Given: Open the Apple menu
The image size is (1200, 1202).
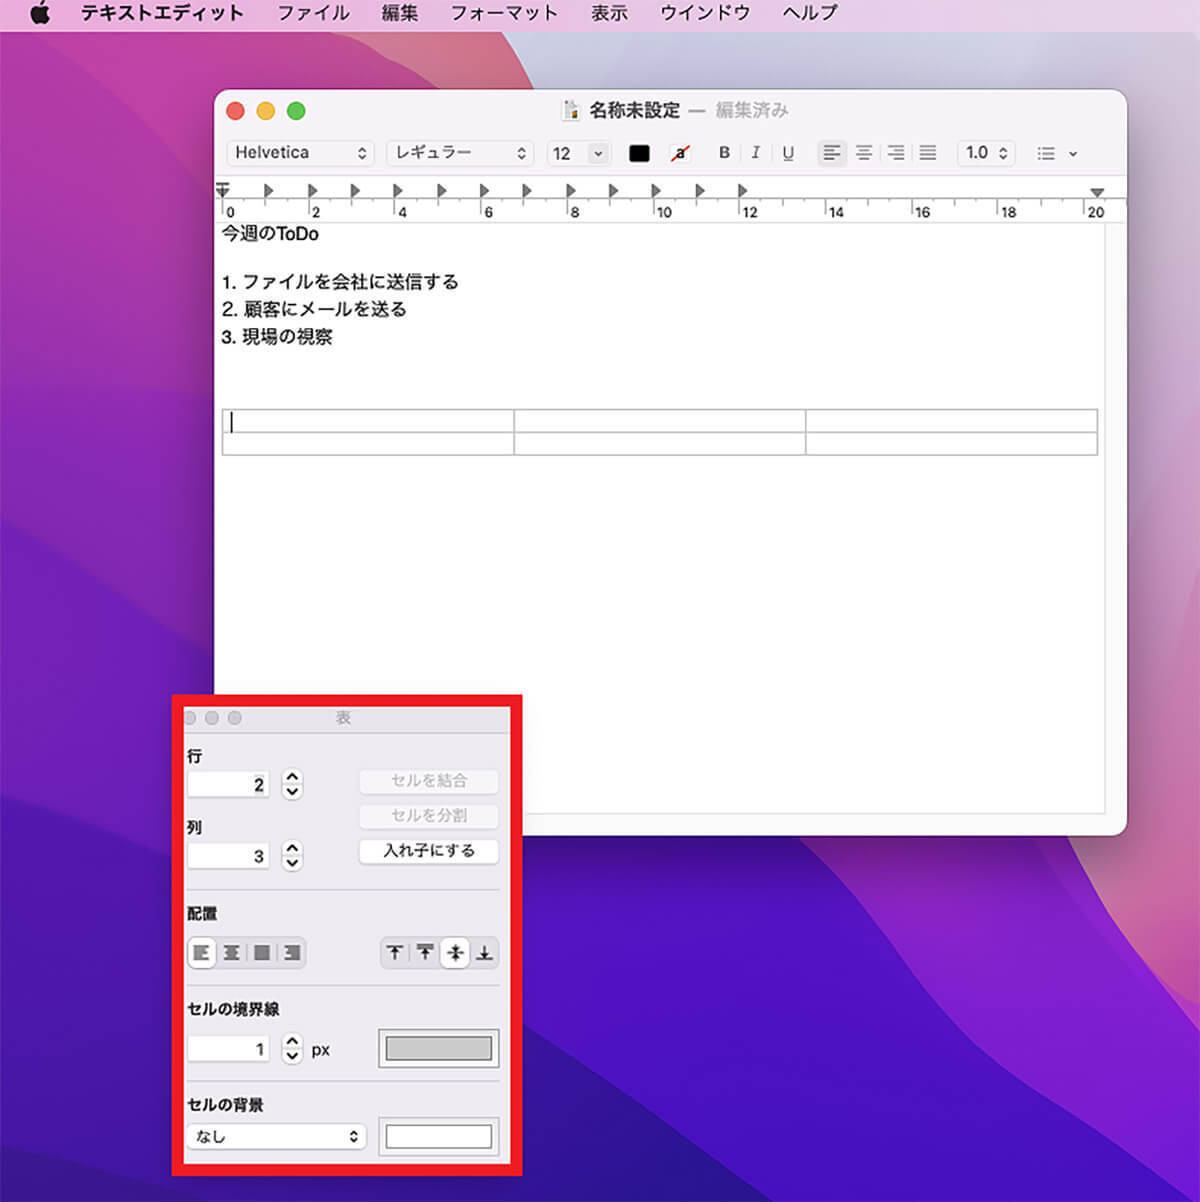Looking at the screenshot, I should (39, 14).
